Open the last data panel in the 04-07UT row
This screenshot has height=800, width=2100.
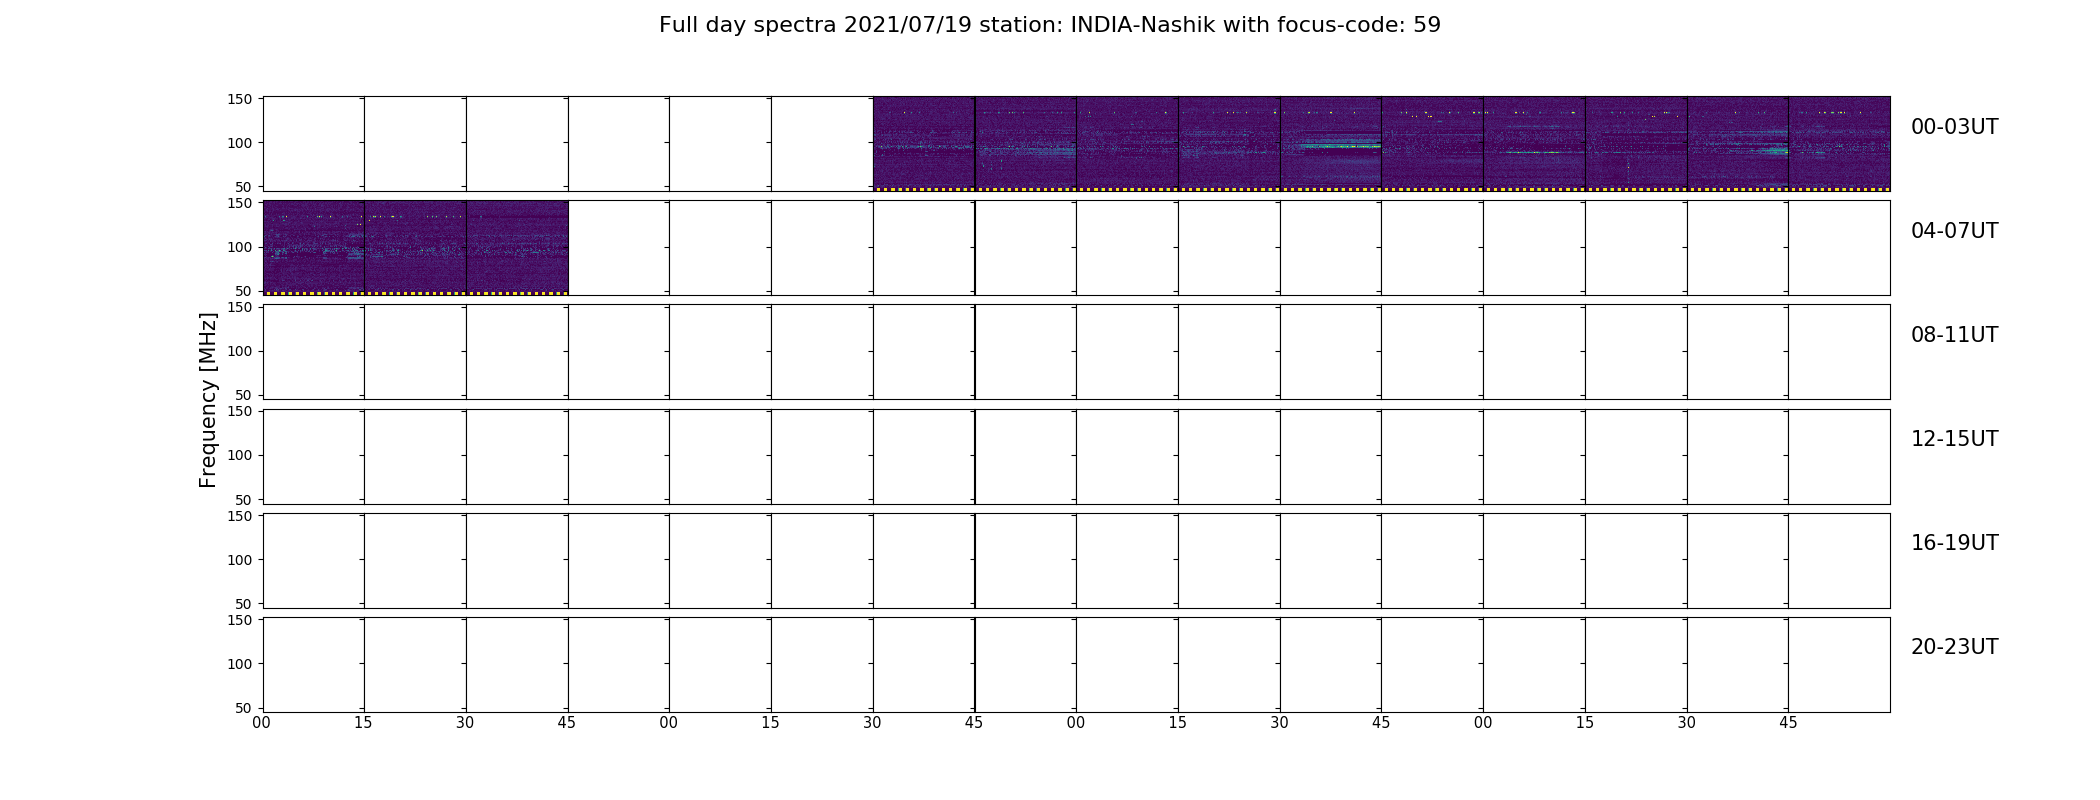tap(517, 247)
